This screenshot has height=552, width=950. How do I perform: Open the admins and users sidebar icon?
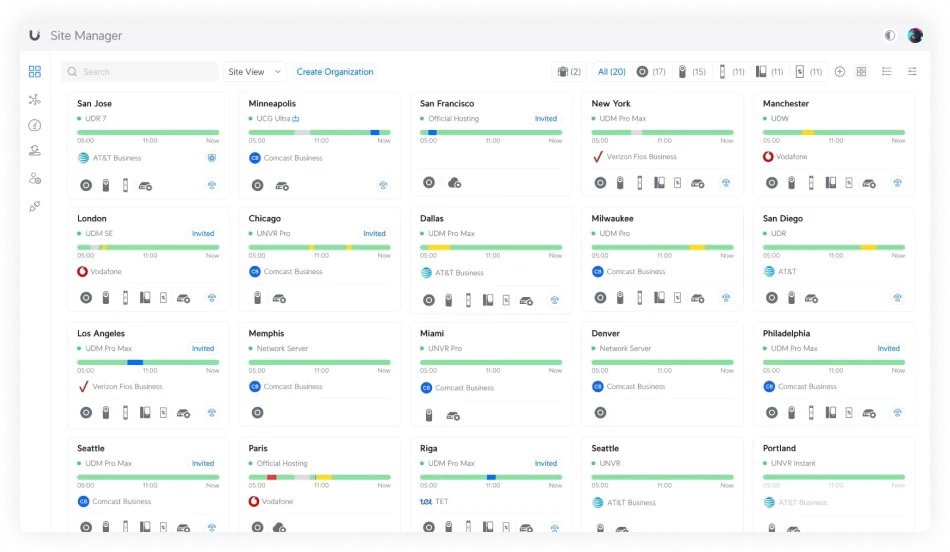35,179
